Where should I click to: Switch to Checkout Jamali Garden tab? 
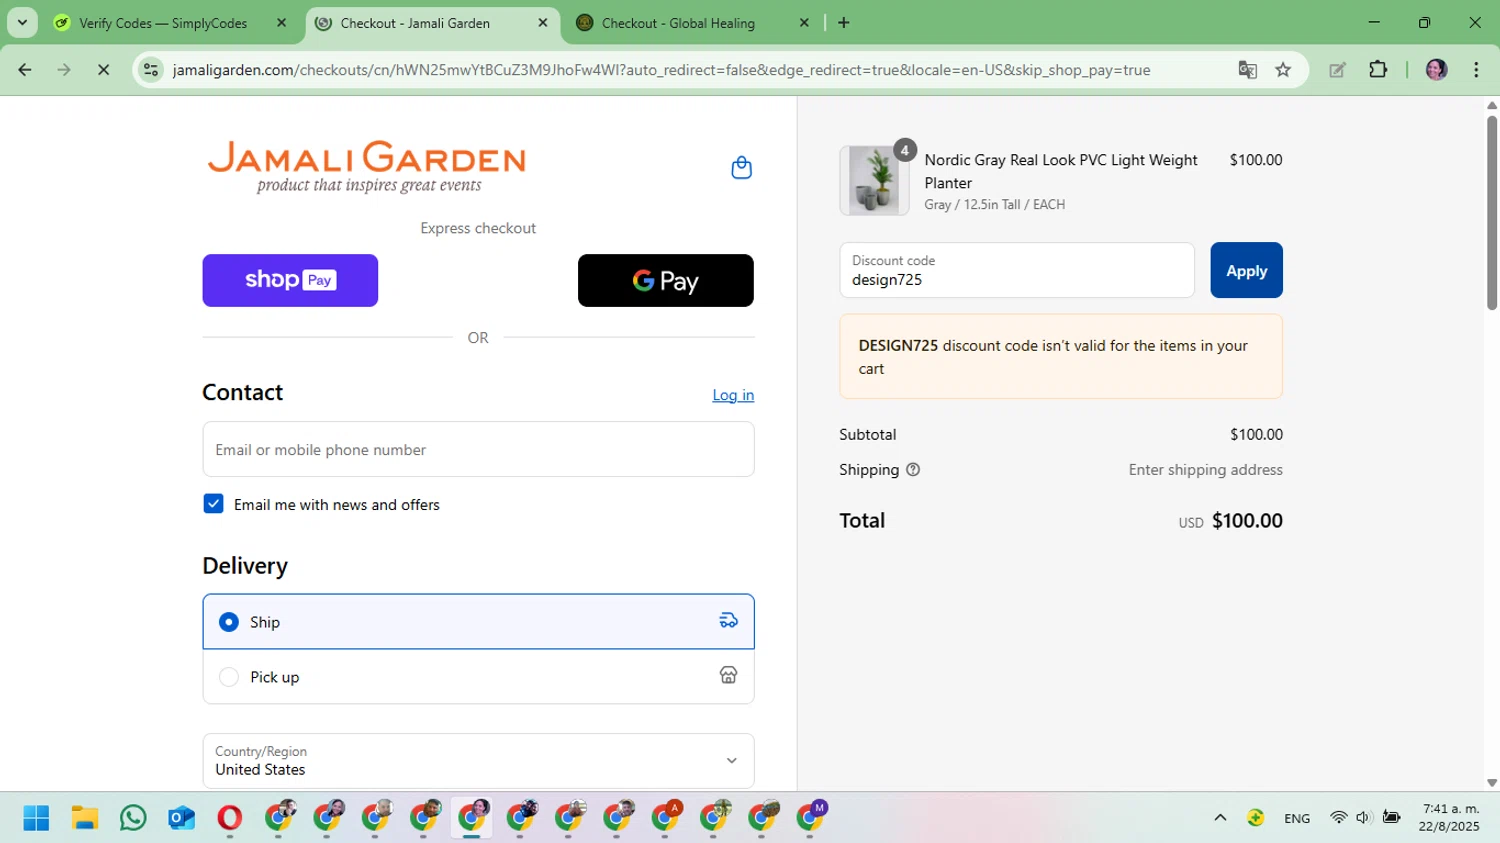415,23
